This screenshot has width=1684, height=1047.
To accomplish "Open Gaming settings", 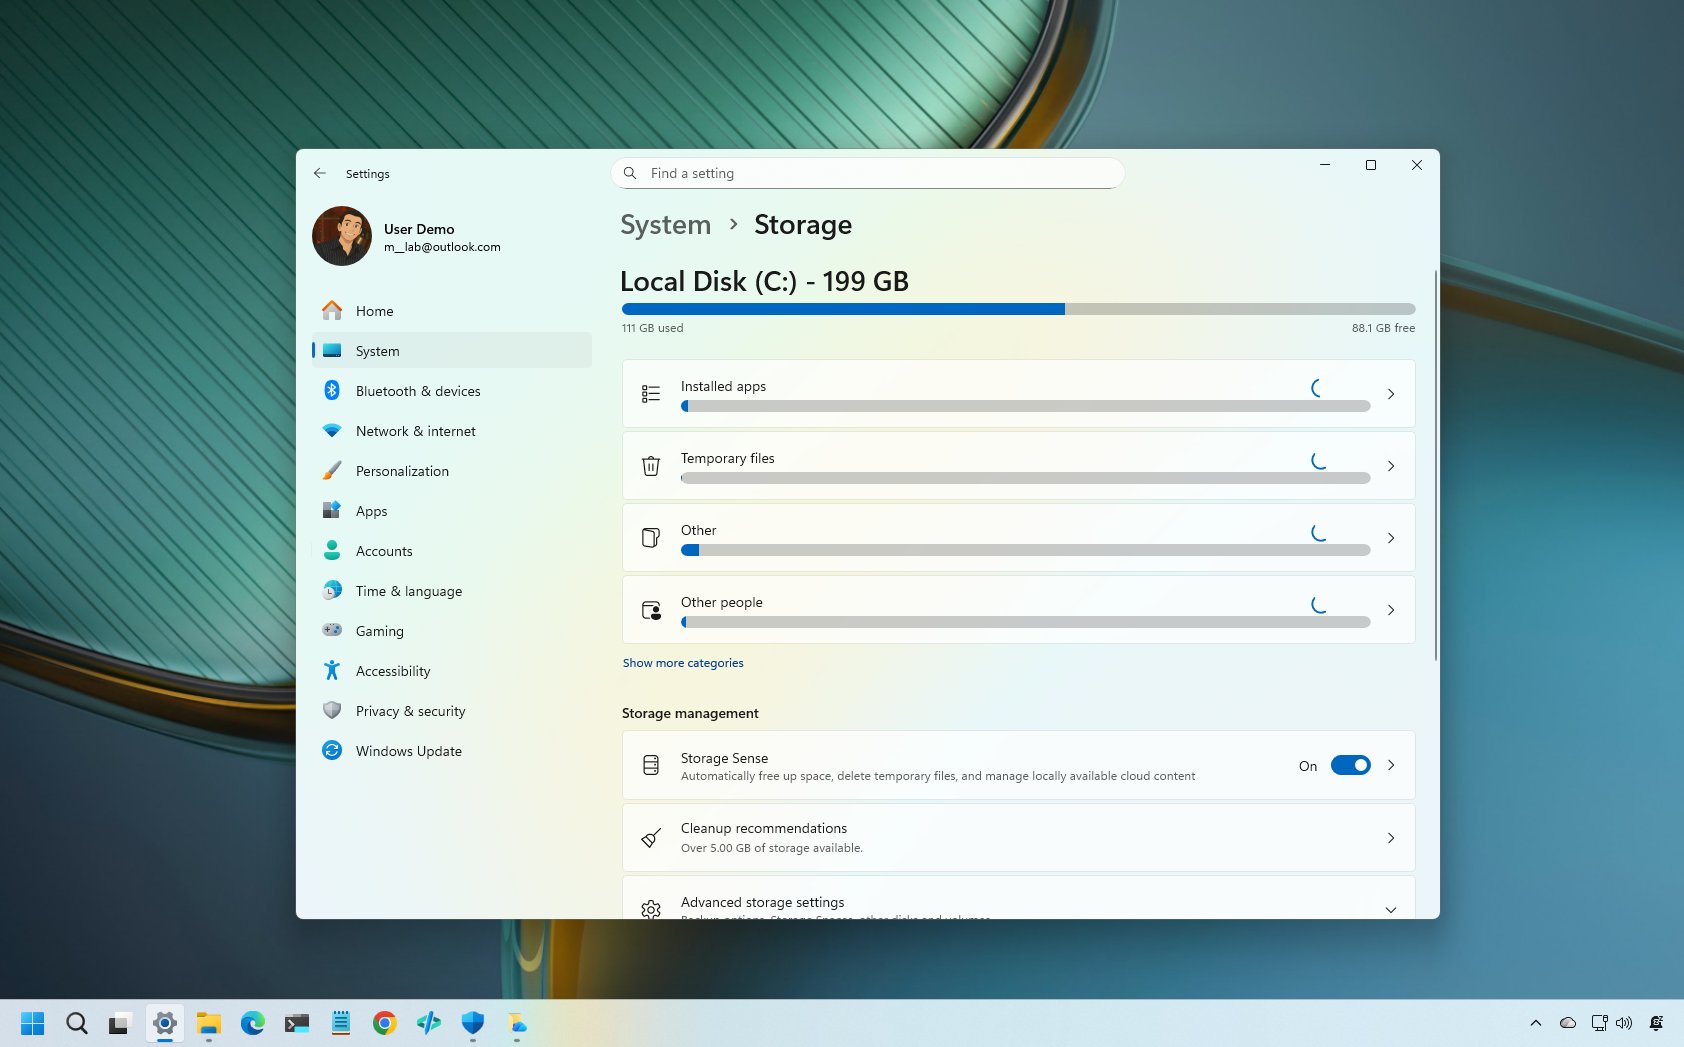I will [379, 631].
